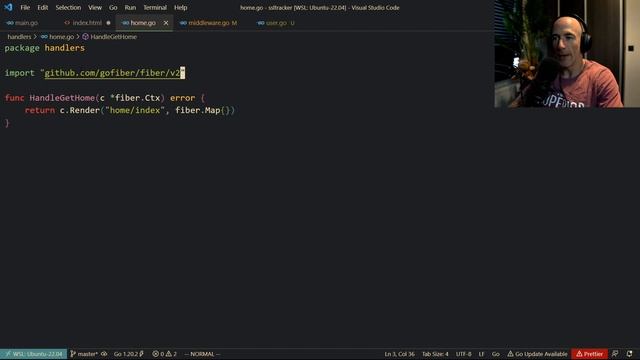Open the Run menu

(130, 7)
